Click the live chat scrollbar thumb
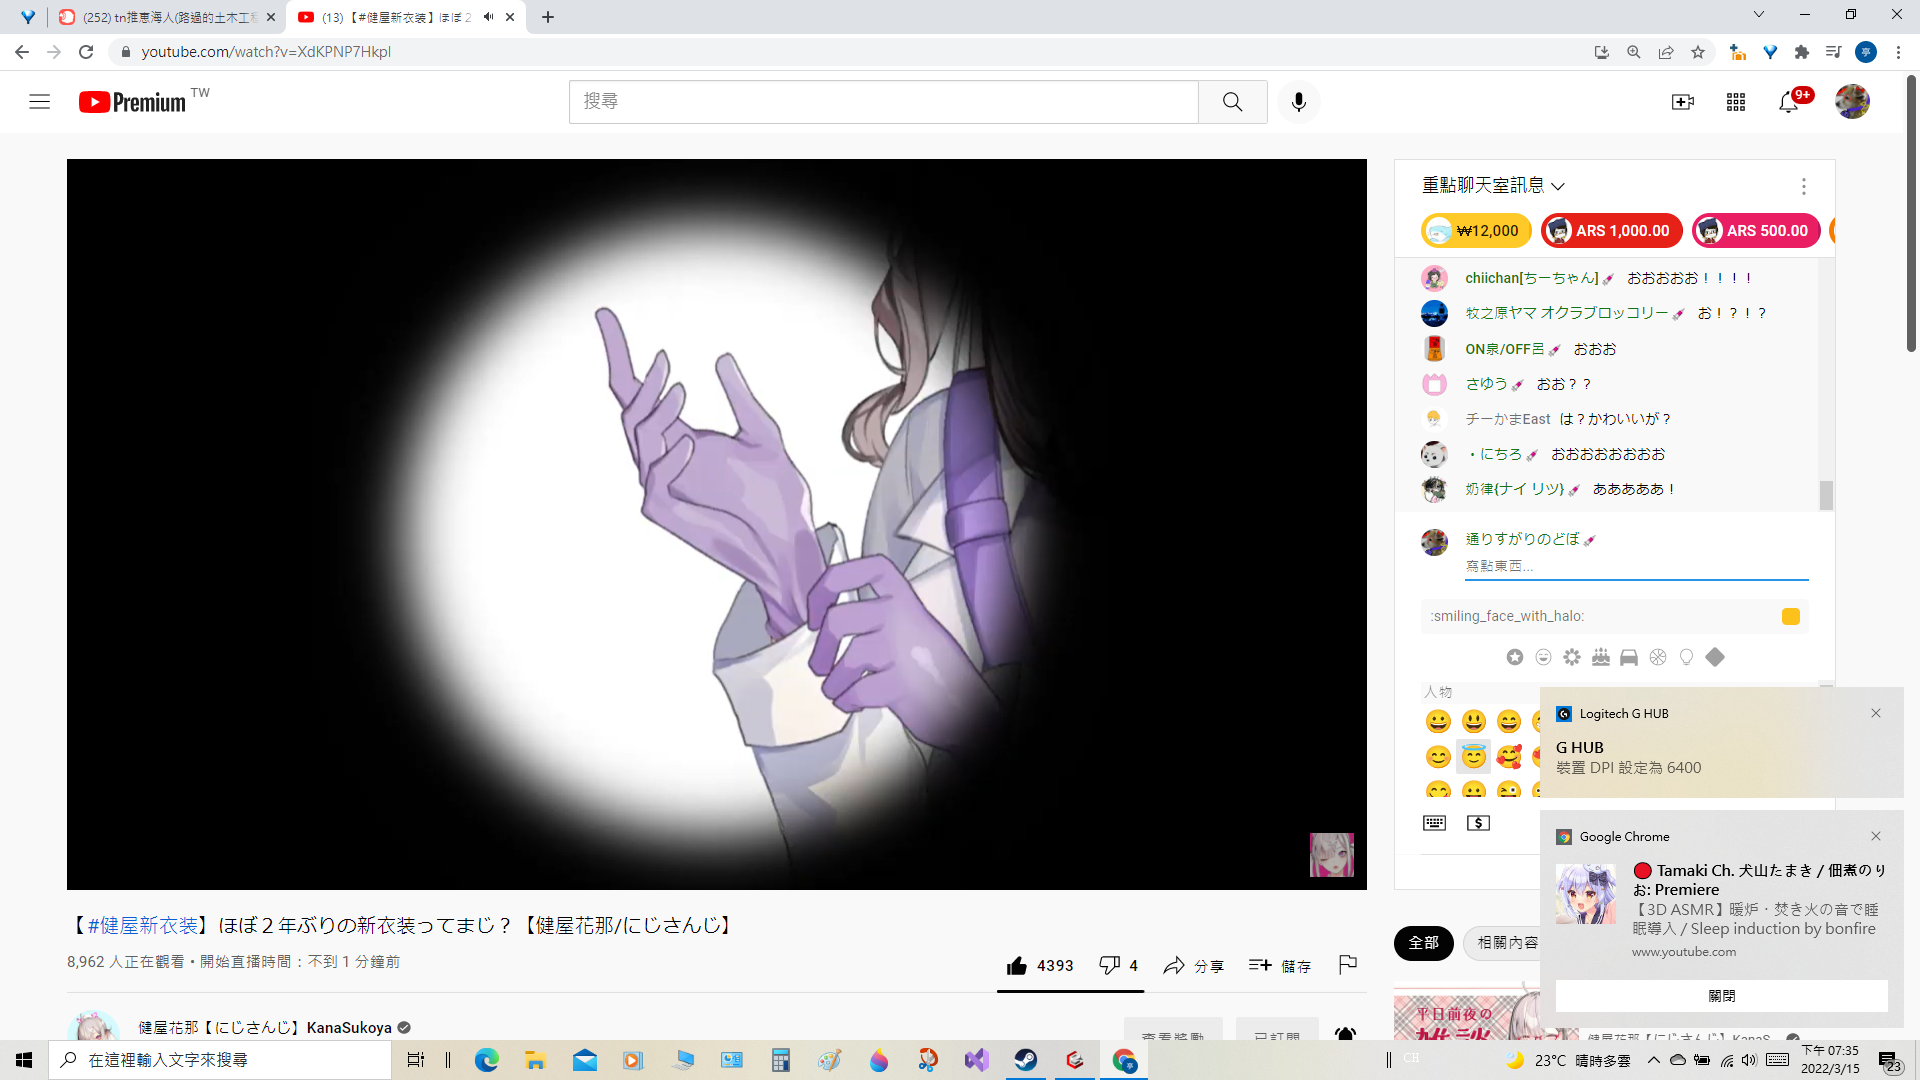 pyautogui.click(x=1826, y=495)
